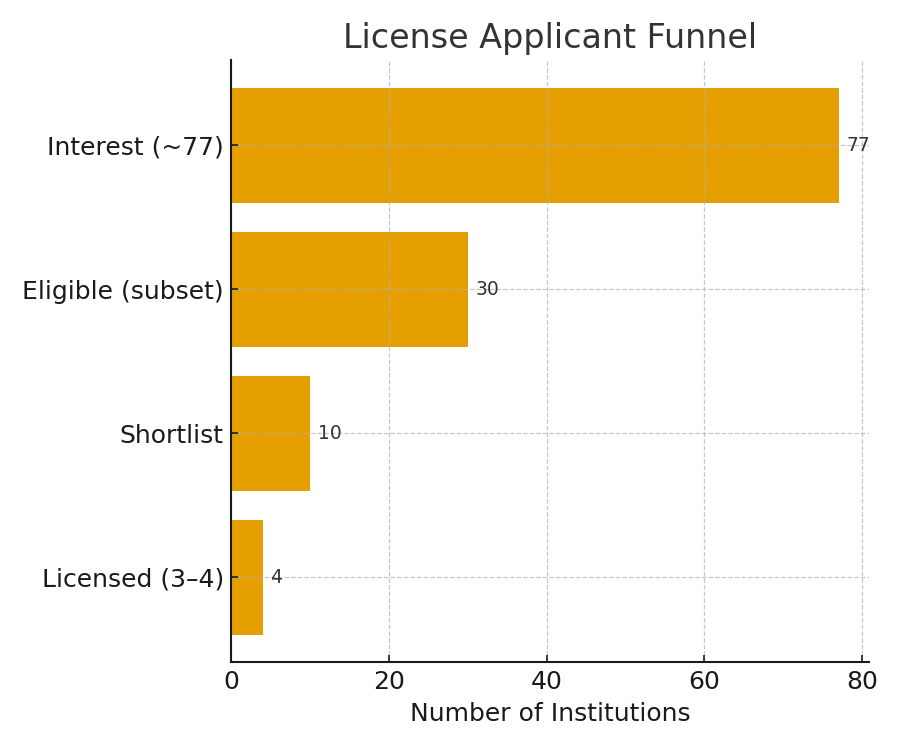
Task: Click the x-axis tick label 0
Action: click(x=231, y=681)
